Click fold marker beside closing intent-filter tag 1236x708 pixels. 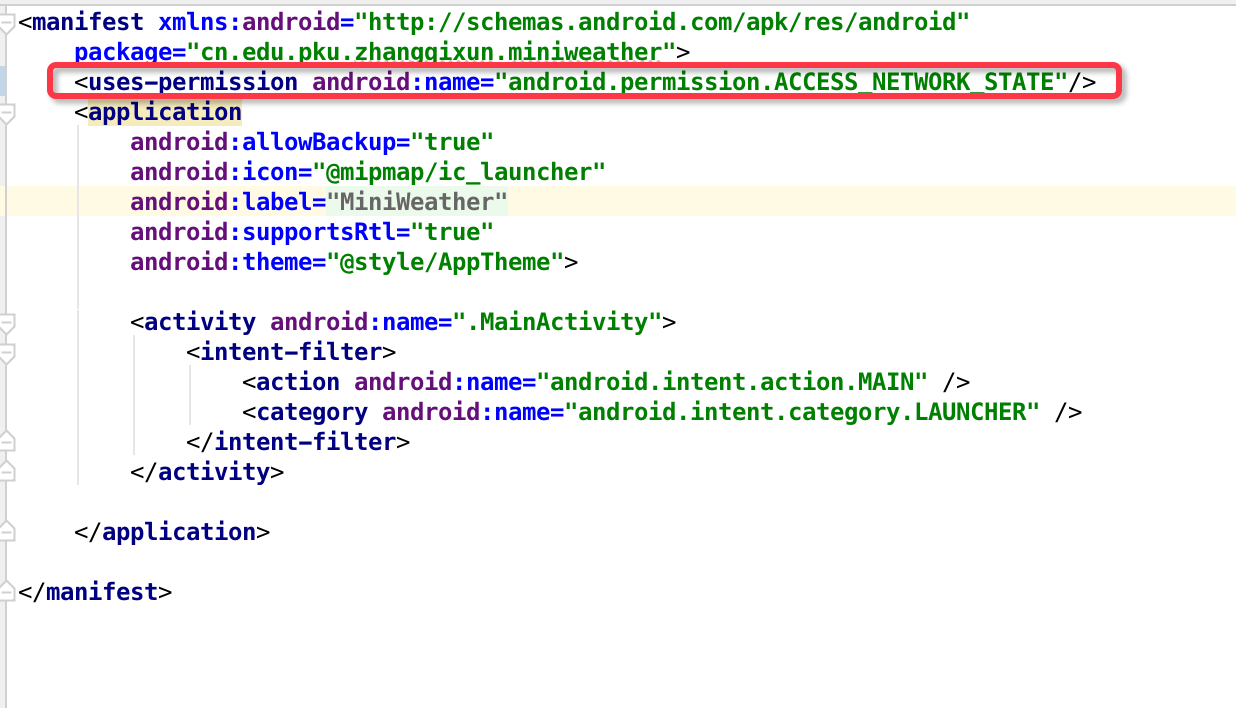7,442
